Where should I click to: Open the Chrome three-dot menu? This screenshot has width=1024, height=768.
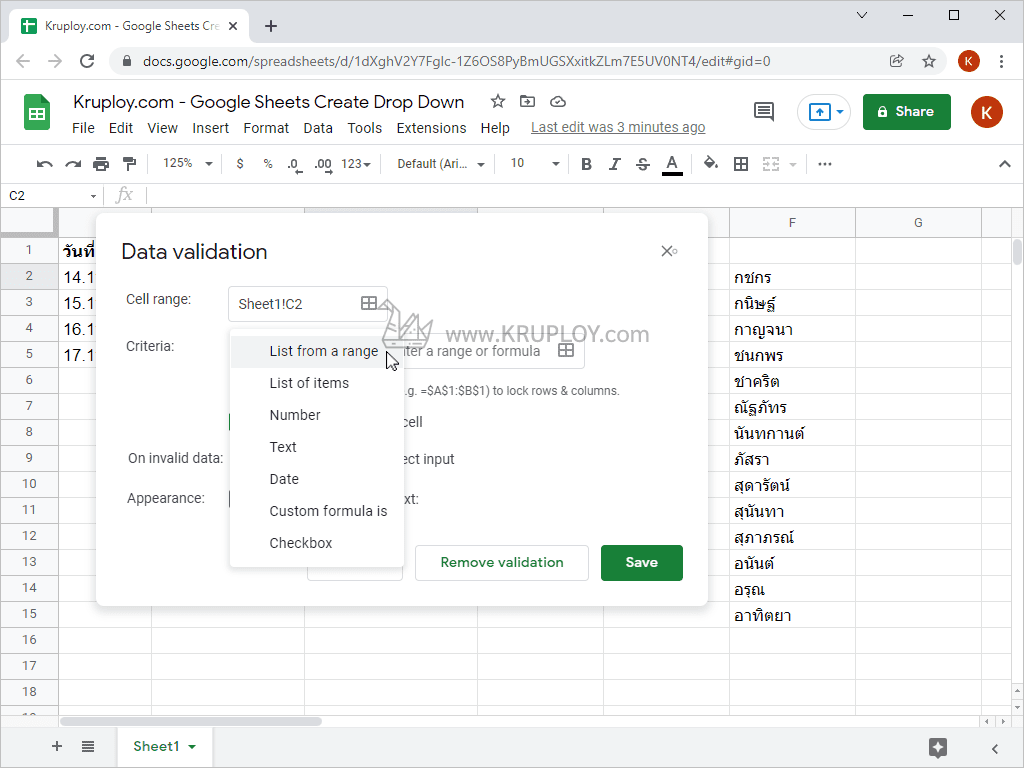(1001, 61)
